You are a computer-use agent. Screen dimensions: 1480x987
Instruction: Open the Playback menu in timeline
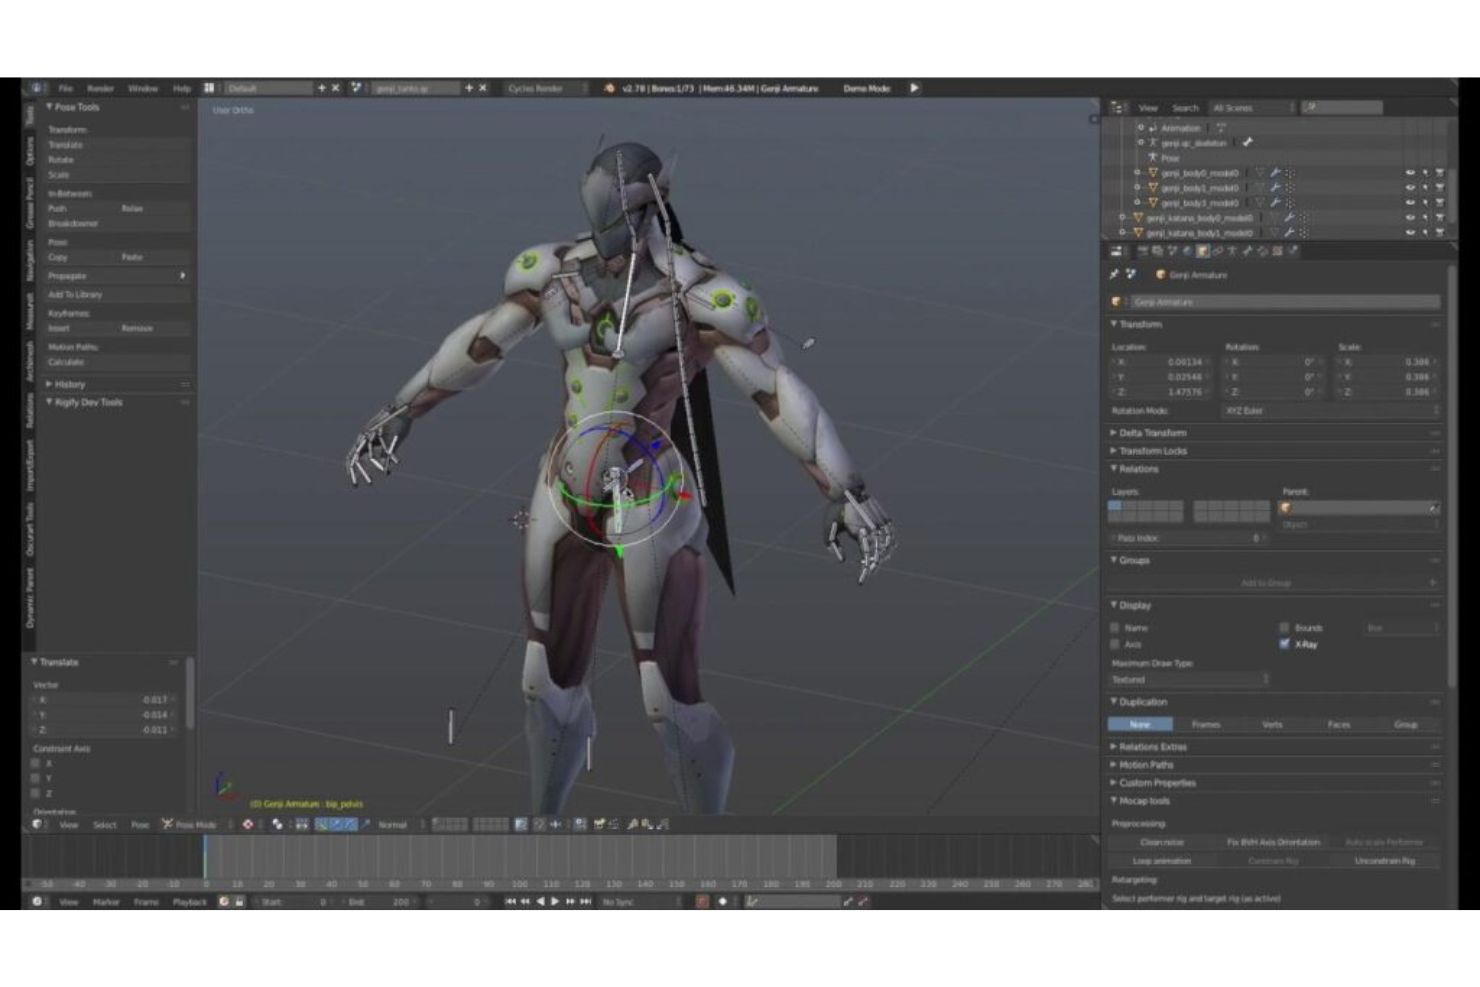189,901
